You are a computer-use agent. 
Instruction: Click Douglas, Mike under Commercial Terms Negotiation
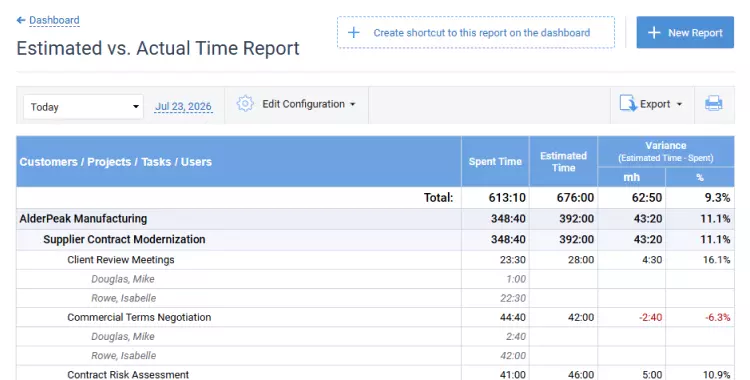point(123,336)
